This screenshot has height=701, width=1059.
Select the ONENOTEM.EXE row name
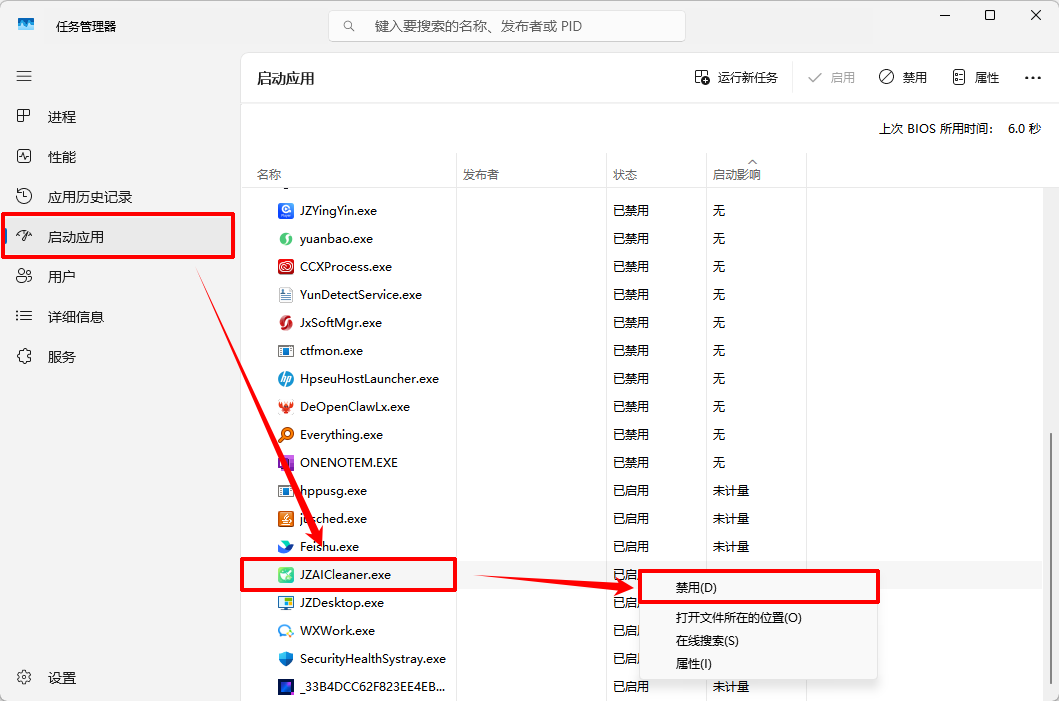coord(348,463)
